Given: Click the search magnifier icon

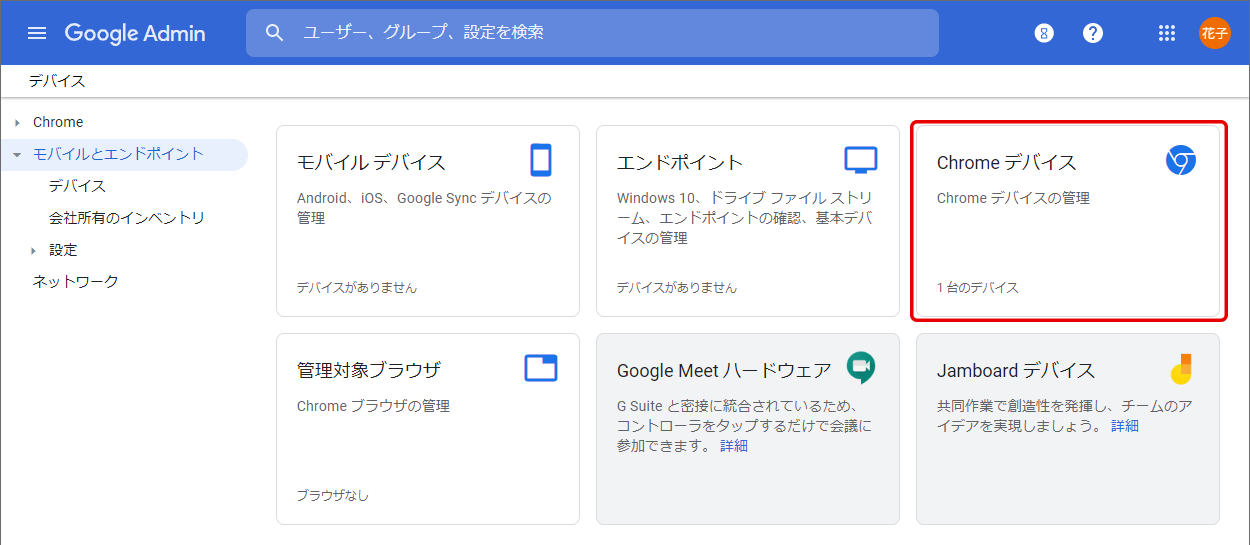Looking at the screenshot, I should 275,33.
